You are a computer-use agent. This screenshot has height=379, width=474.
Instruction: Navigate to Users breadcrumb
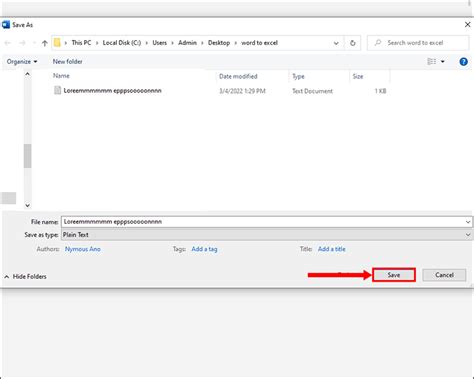pyautogui.click(x=160, y=43)
